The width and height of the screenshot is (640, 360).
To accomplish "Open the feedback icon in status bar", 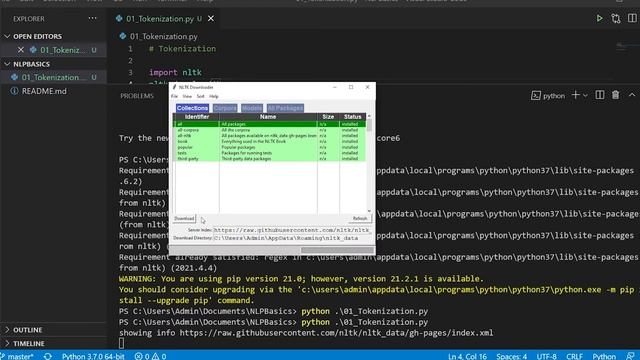I will tap(630, 356).
